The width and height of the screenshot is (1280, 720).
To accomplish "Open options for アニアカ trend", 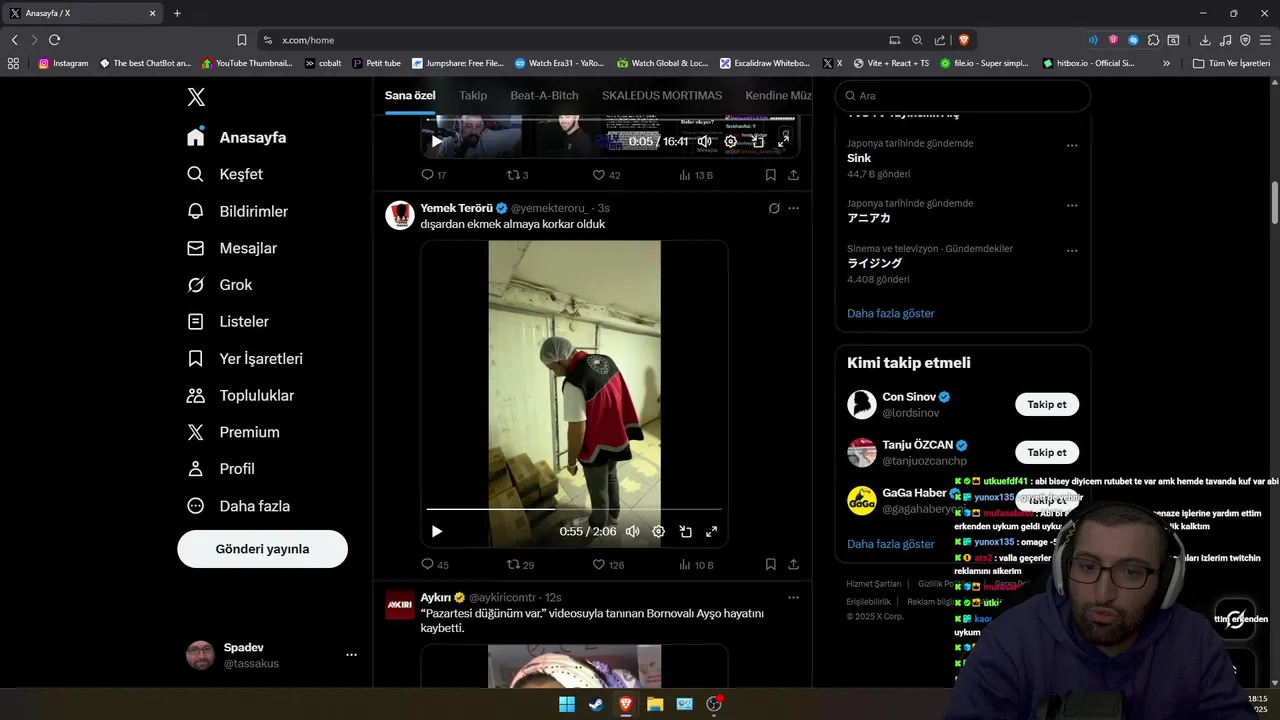I will coord(1072,205).
